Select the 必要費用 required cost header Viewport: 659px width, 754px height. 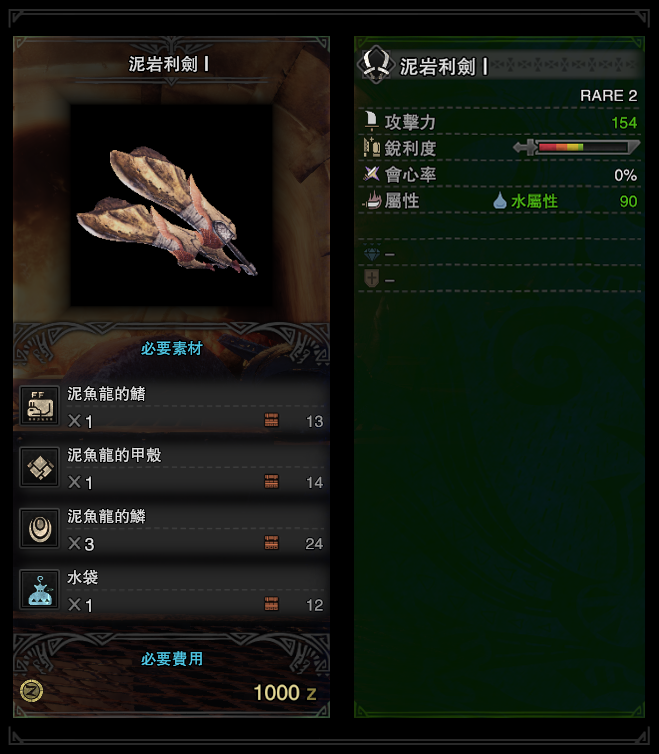(x=172, y=659)
